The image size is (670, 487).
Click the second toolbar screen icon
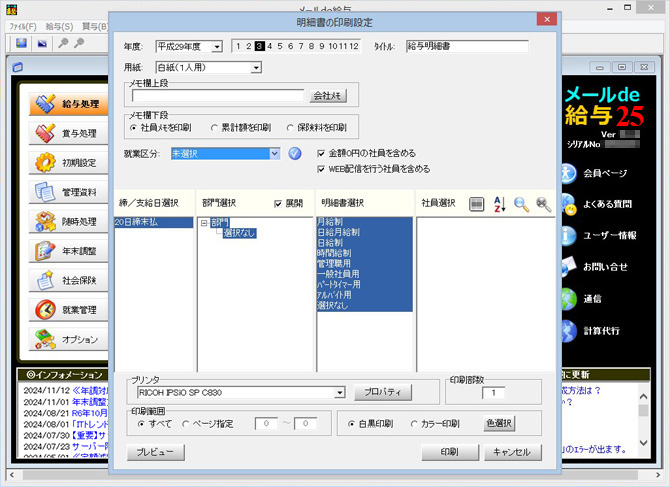(42, 43)
